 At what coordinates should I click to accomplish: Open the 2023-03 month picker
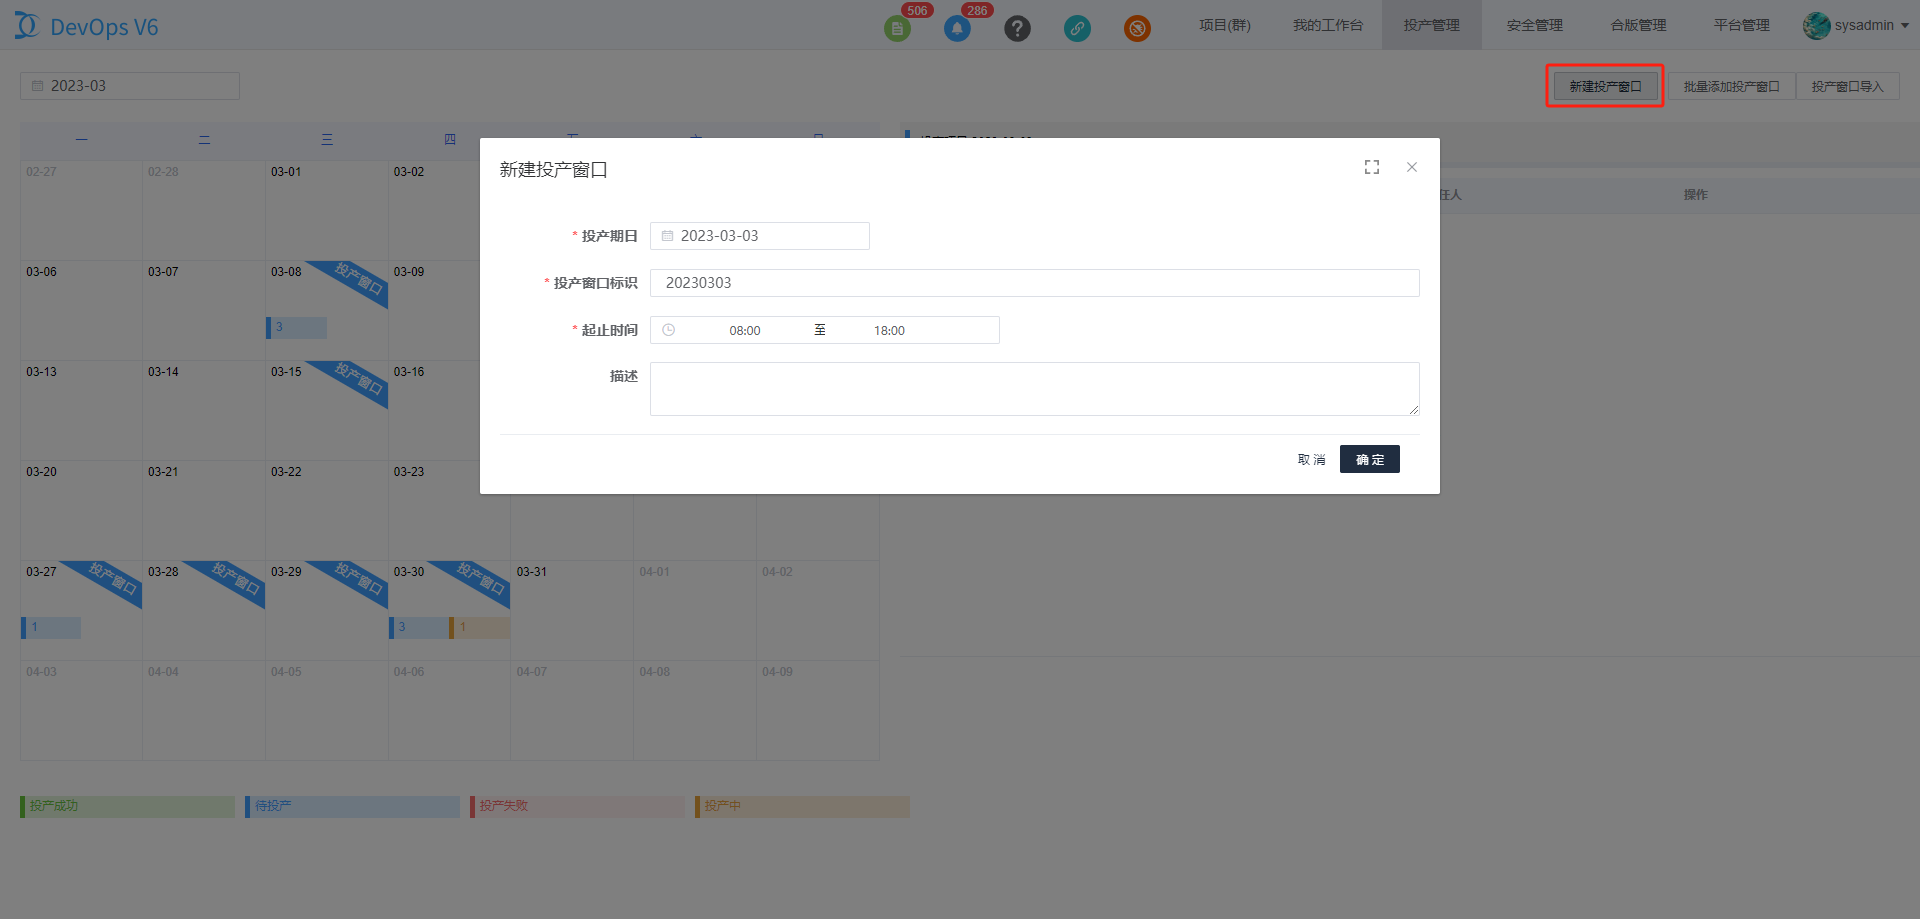(130, 86)
